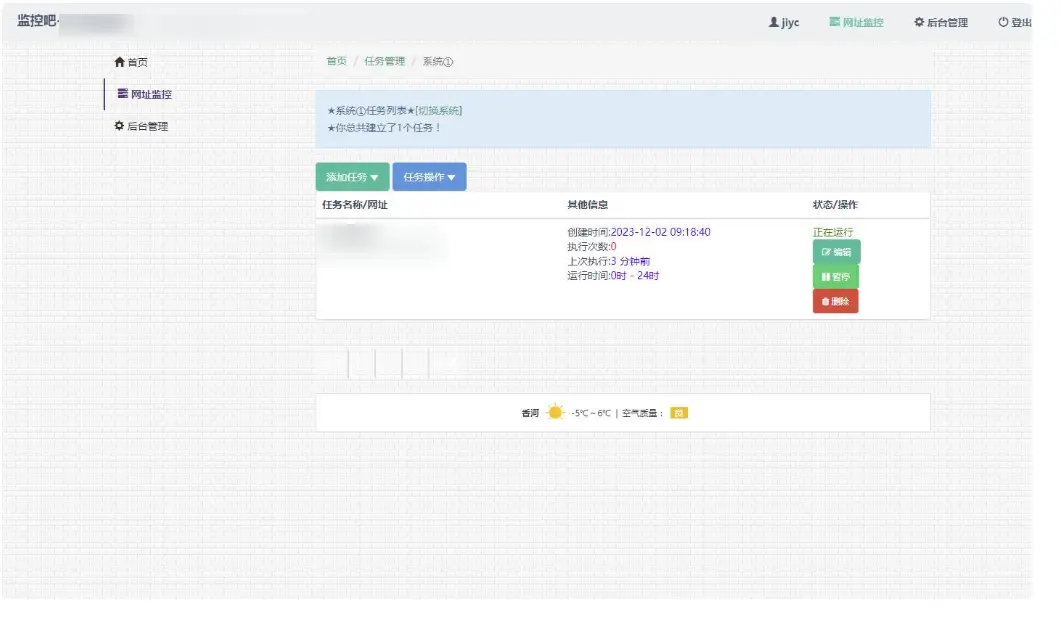Go to 首页 in the breadcrumb
Screen dimensions: 1061x624
(336, 61)
